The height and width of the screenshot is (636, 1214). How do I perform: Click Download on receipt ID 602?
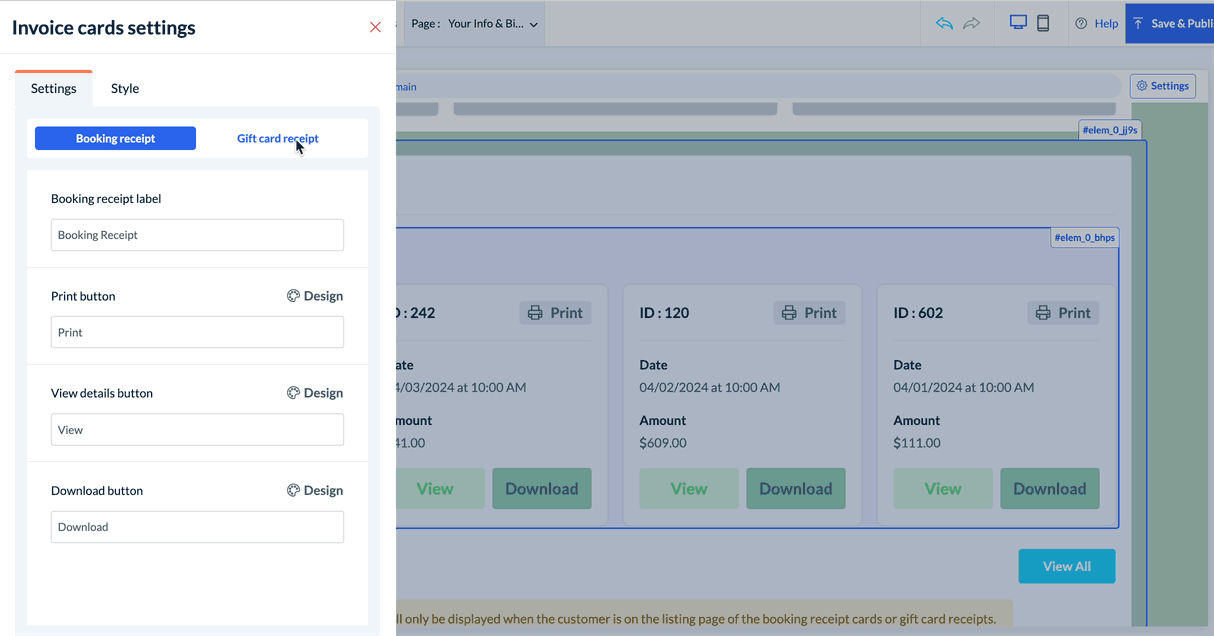click(x=1050, y=489)
